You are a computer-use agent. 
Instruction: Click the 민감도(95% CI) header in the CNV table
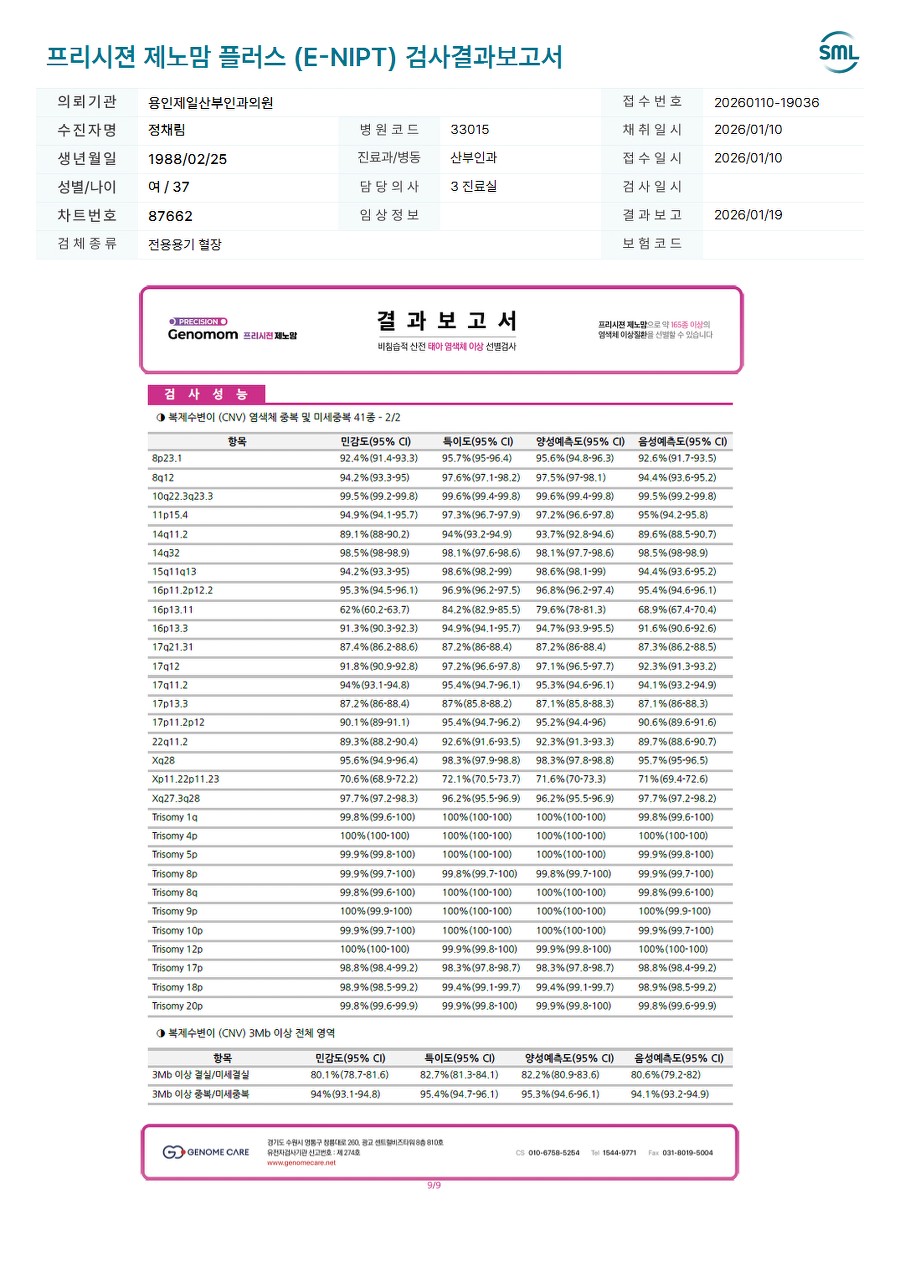pyautogui.click(x=375, y=441)
